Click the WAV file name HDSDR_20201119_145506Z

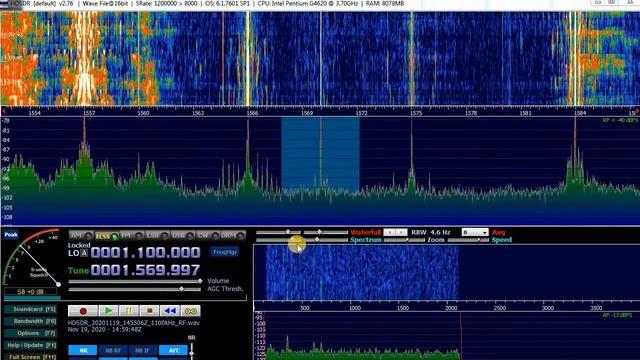tap(133, 322)
